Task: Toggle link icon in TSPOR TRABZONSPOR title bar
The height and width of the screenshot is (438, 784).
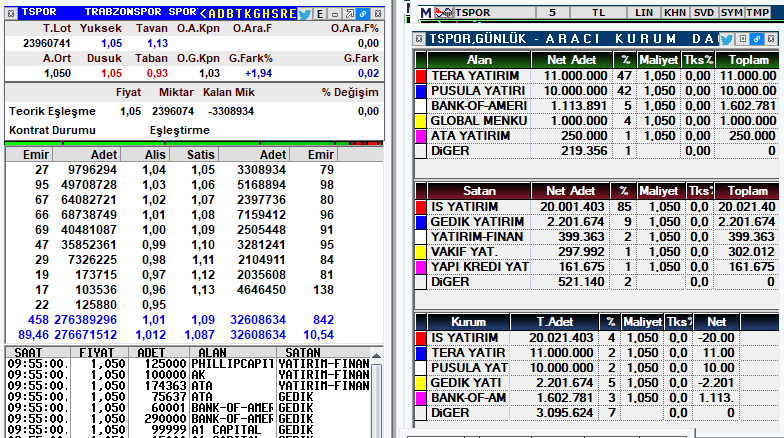Action: tap(364, 14)
